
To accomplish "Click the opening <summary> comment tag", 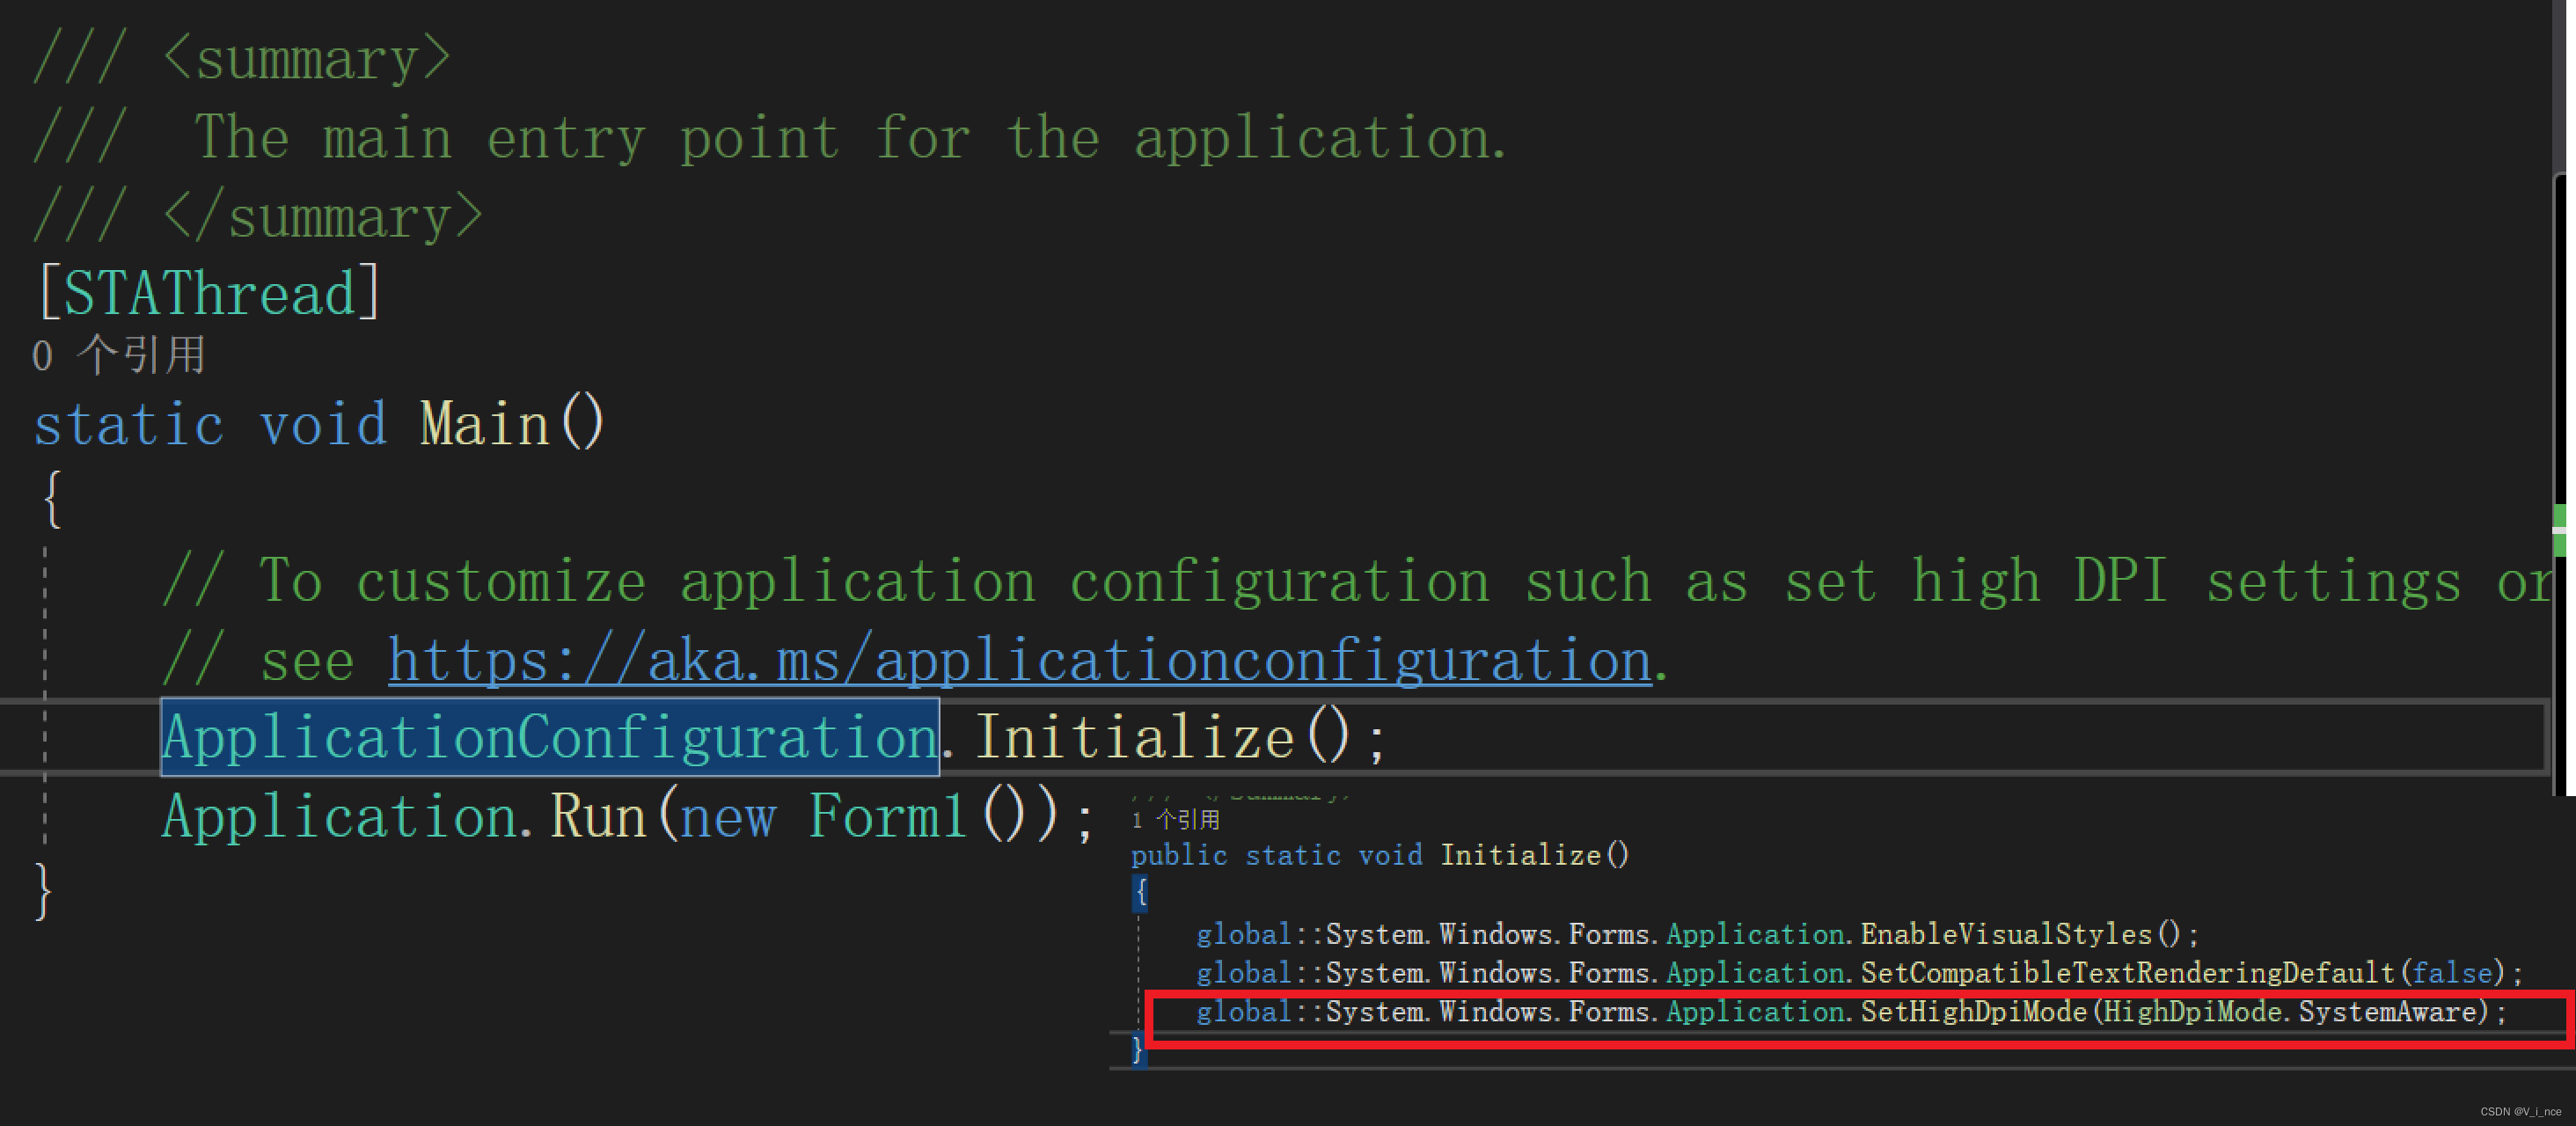I will (x=307, y=58).
